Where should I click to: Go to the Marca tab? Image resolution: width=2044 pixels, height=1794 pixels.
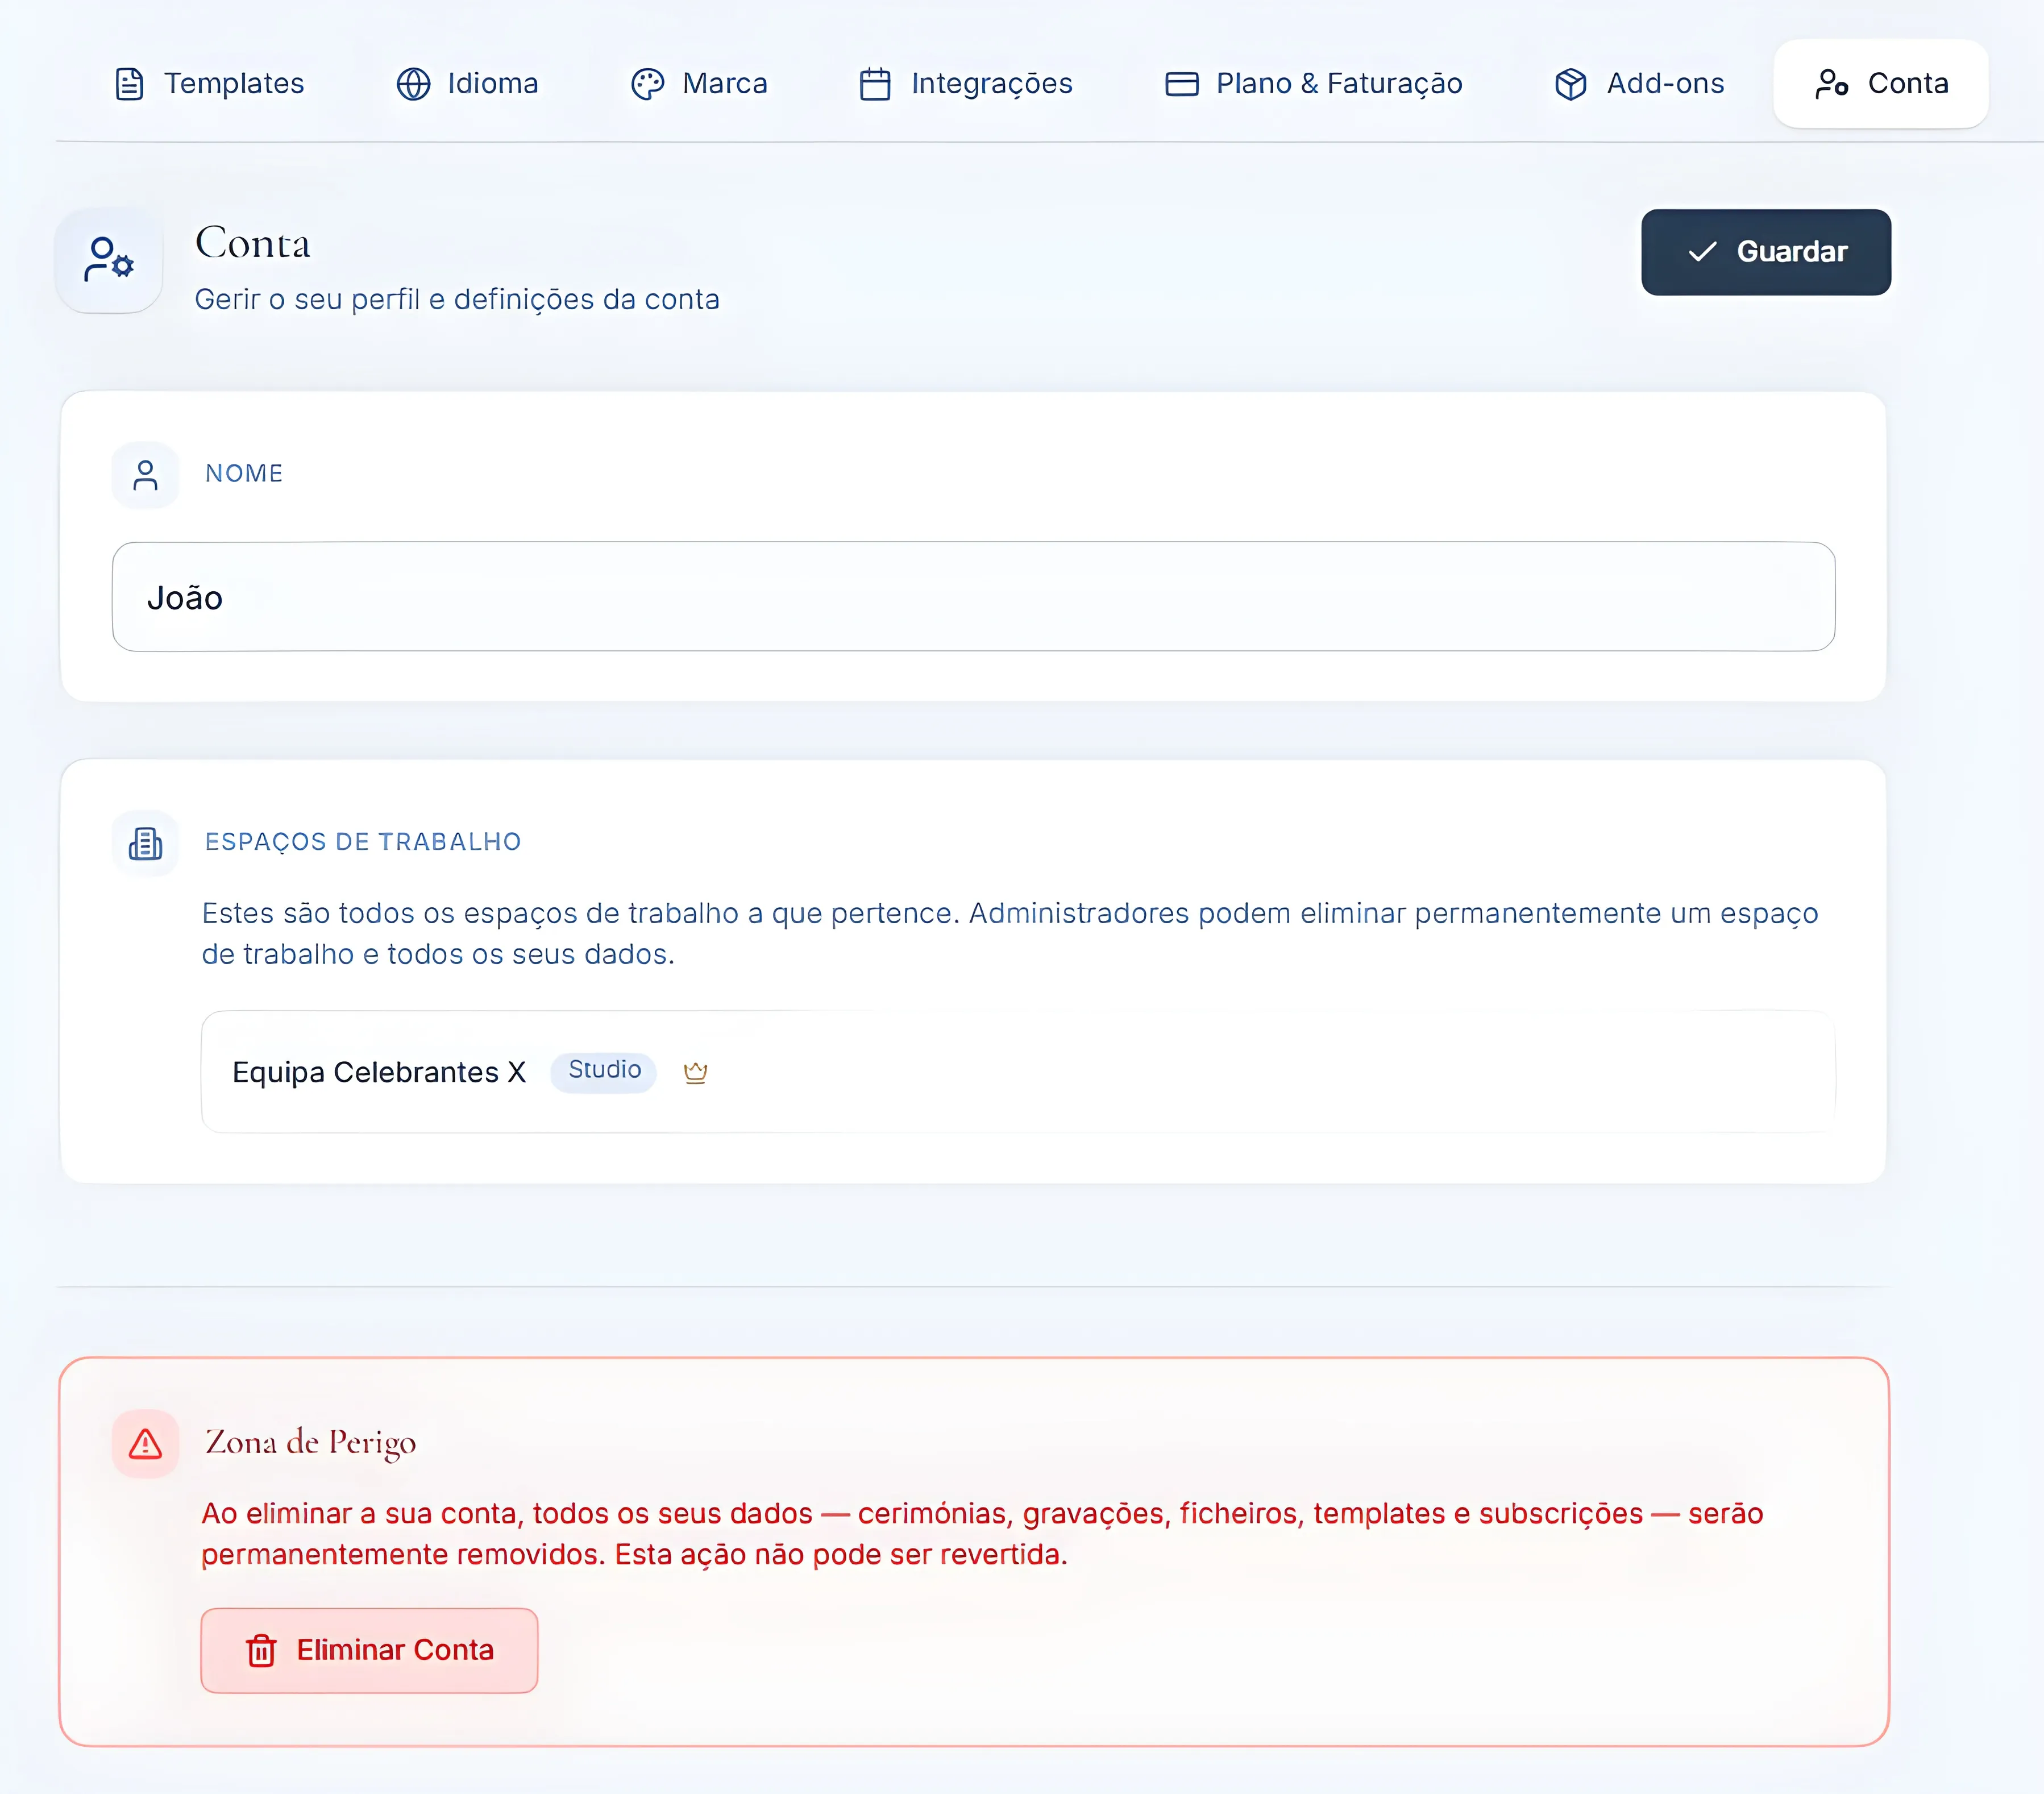[699, 84]
